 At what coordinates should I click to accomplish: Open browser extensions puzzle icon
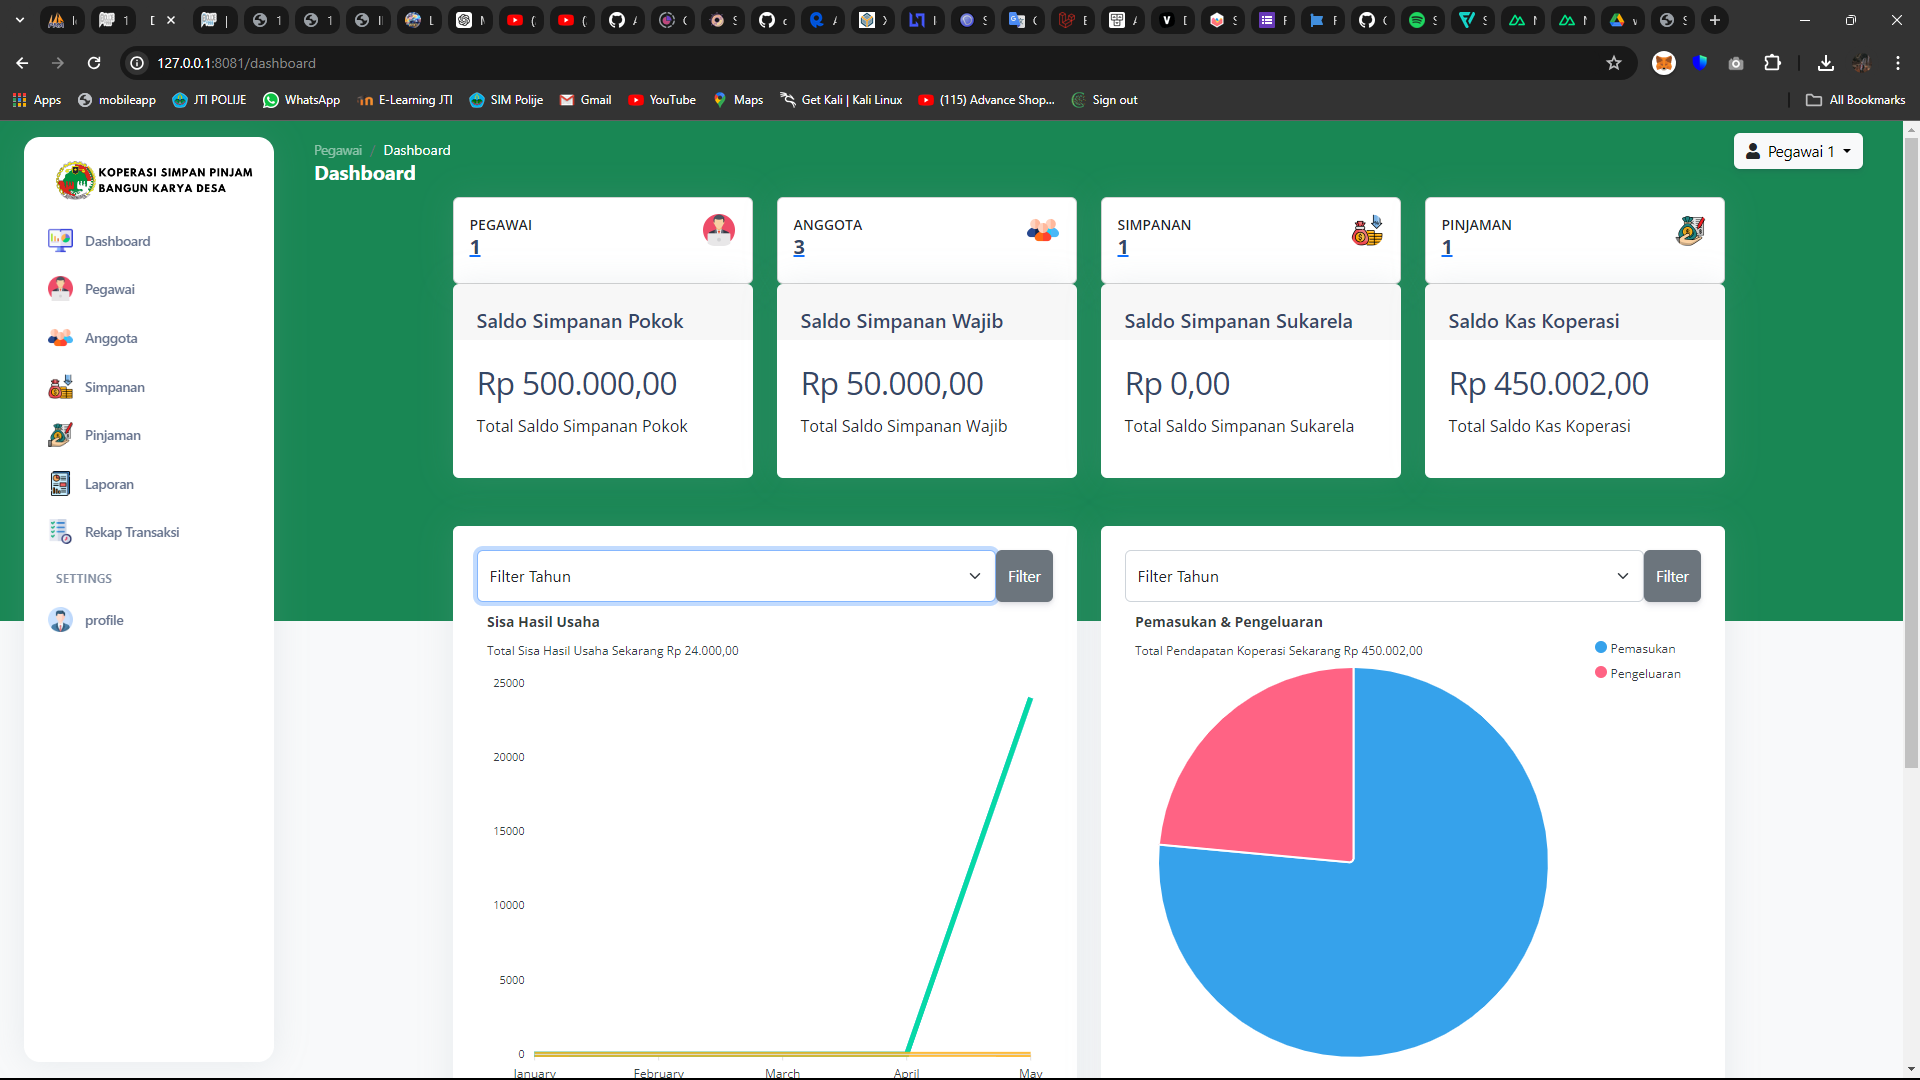tap(1772, 63)
